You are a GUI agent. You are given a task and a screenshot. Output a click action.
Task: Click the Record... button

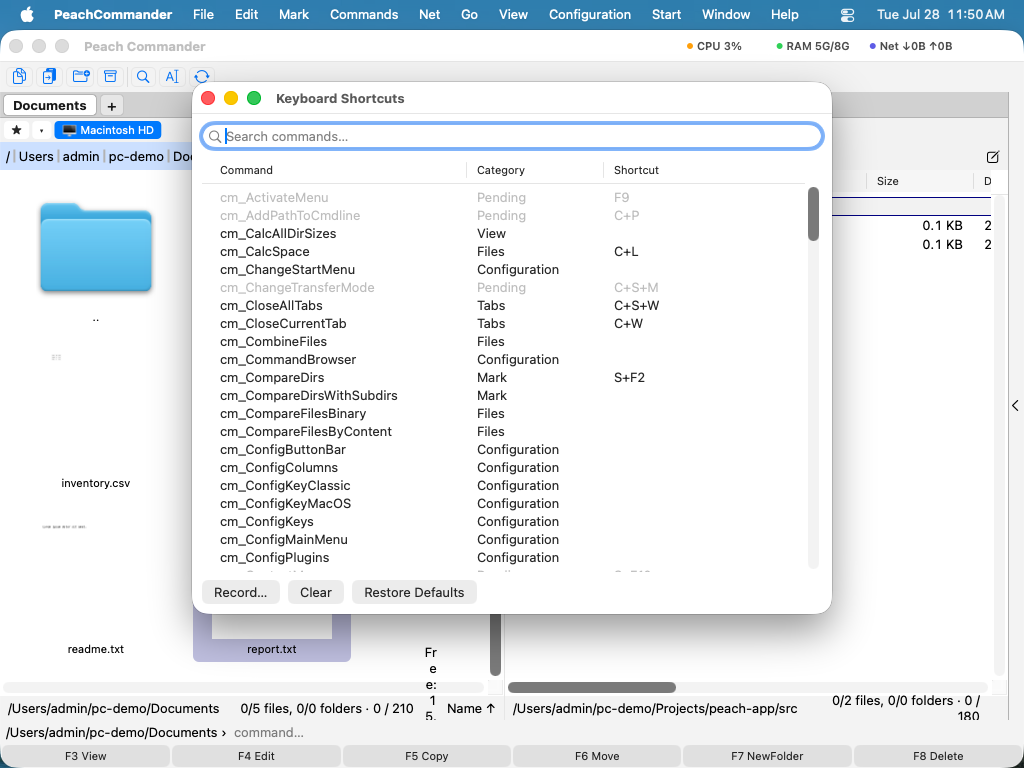(x=241, y=592)
